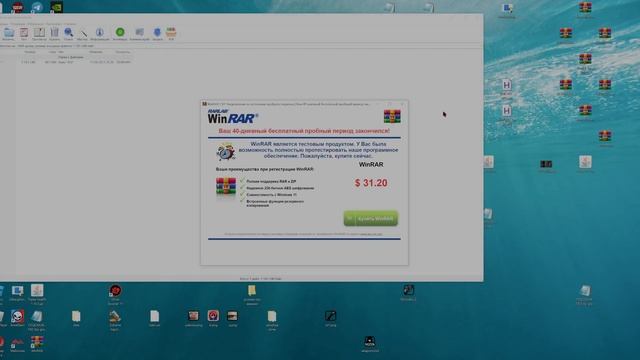Open the Telegram desktop shortcut
Screen dimensions: 640x360
[x=37, y=7]
